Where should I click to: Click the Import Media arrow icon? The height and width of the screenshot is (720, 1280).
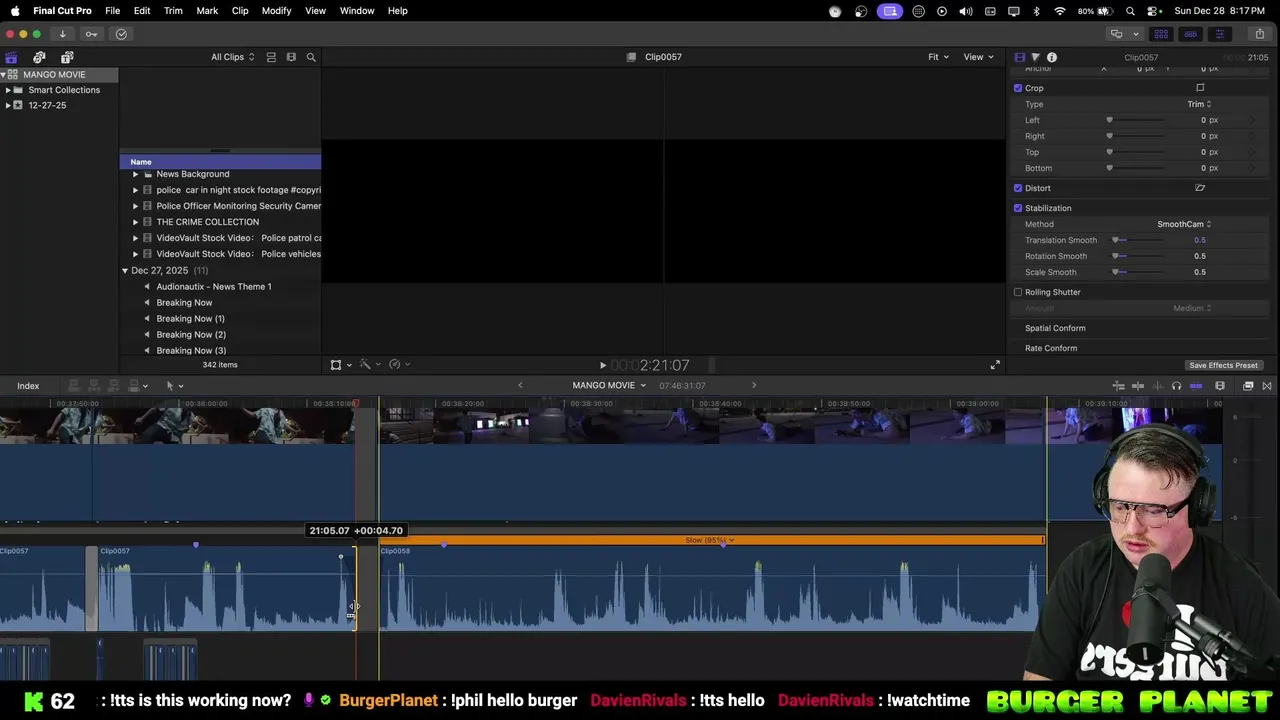coord(62,34)
